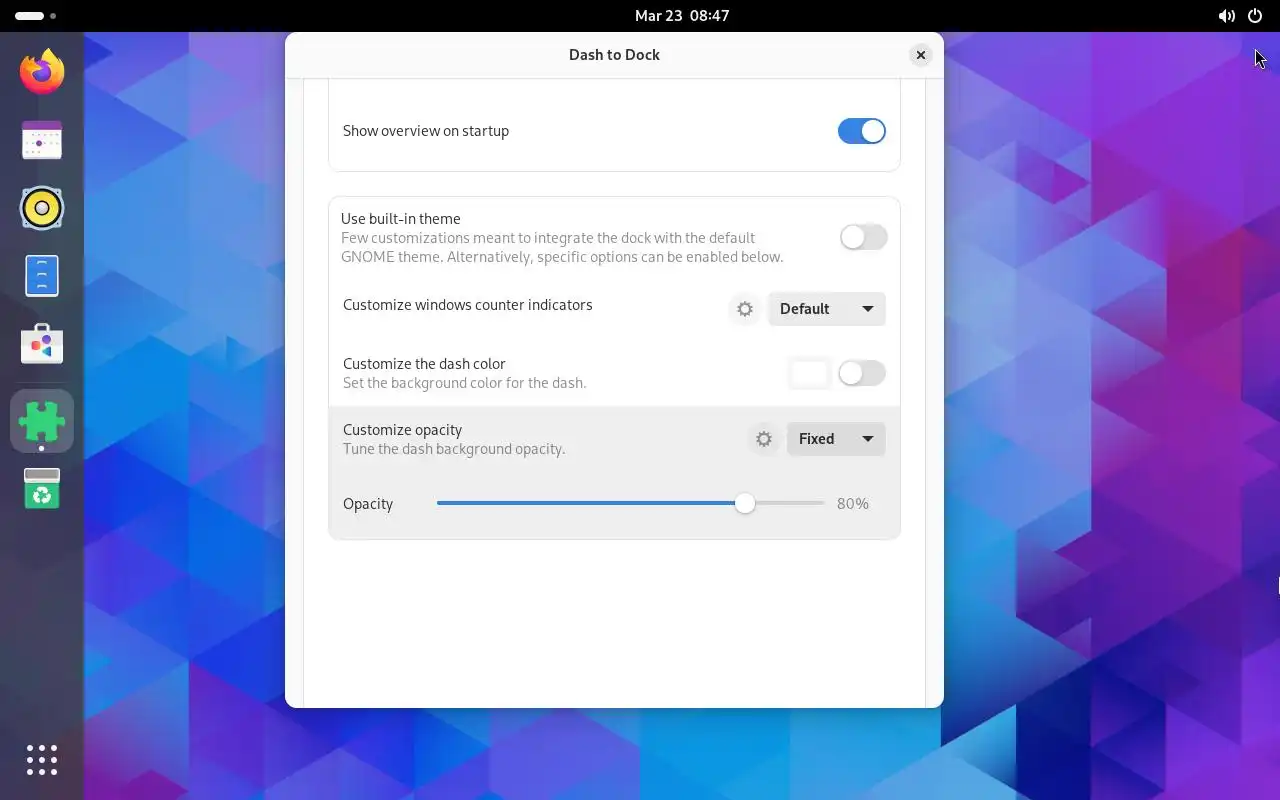Click the volume icon in top bar

tap(1226, 16)
